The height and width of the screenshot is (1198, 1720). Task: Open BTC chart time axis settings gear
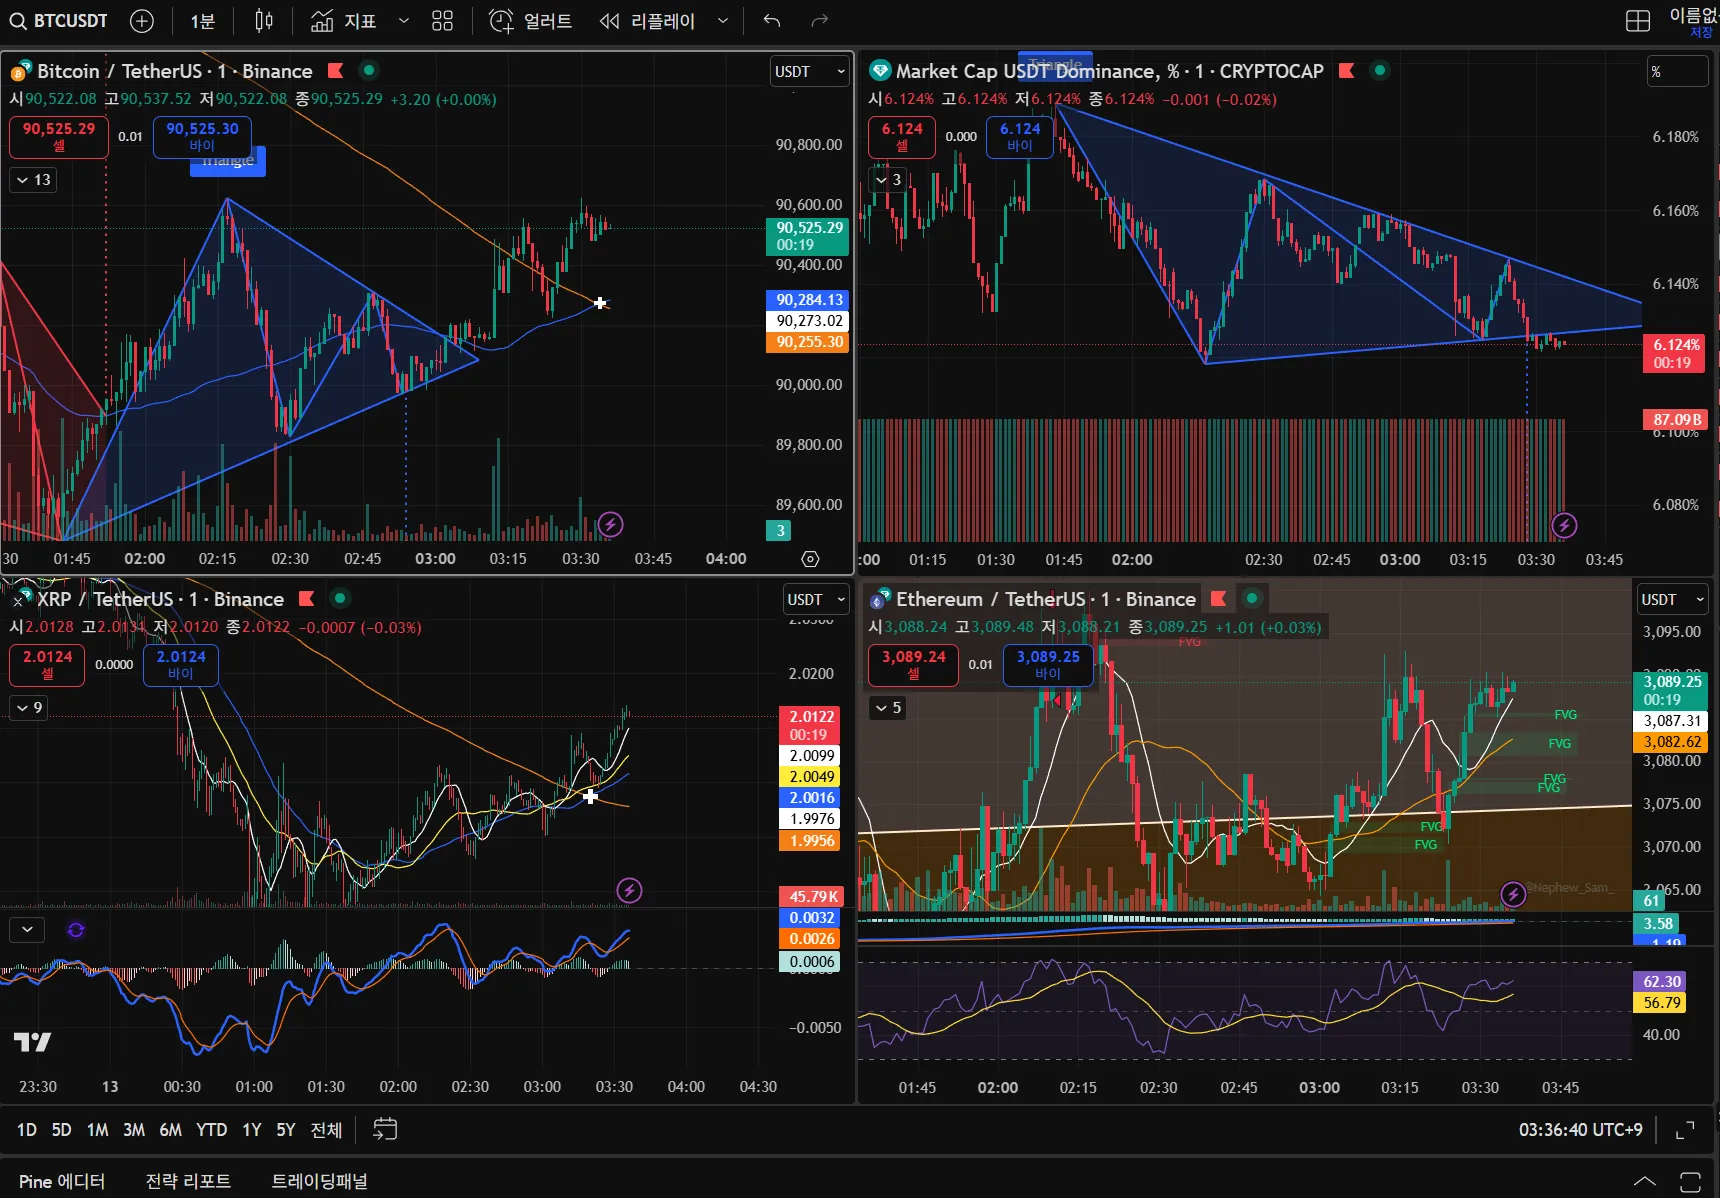click(x=810, y=559)
